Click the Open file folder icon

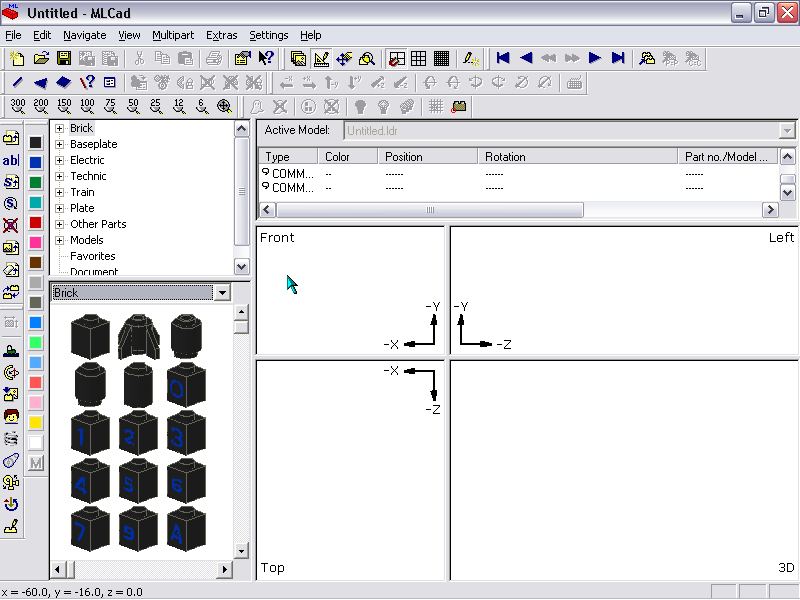41,59
